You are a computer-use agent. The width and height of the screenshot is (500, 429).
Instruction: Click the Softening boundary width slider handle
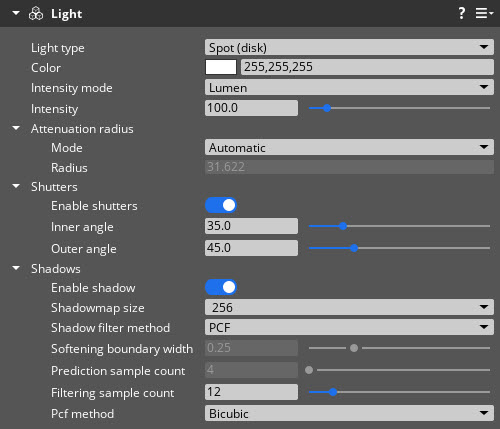point(354,348)
